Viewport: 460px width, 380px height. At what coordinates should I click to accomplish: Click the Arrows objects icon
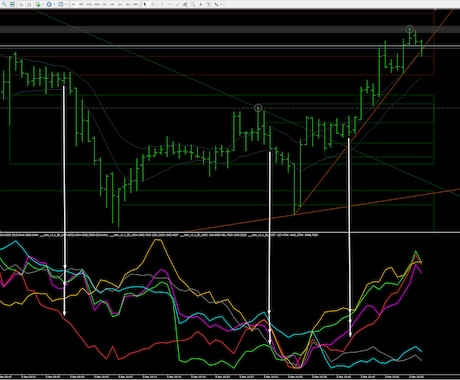pyautogui.click(x=216, y=4)
